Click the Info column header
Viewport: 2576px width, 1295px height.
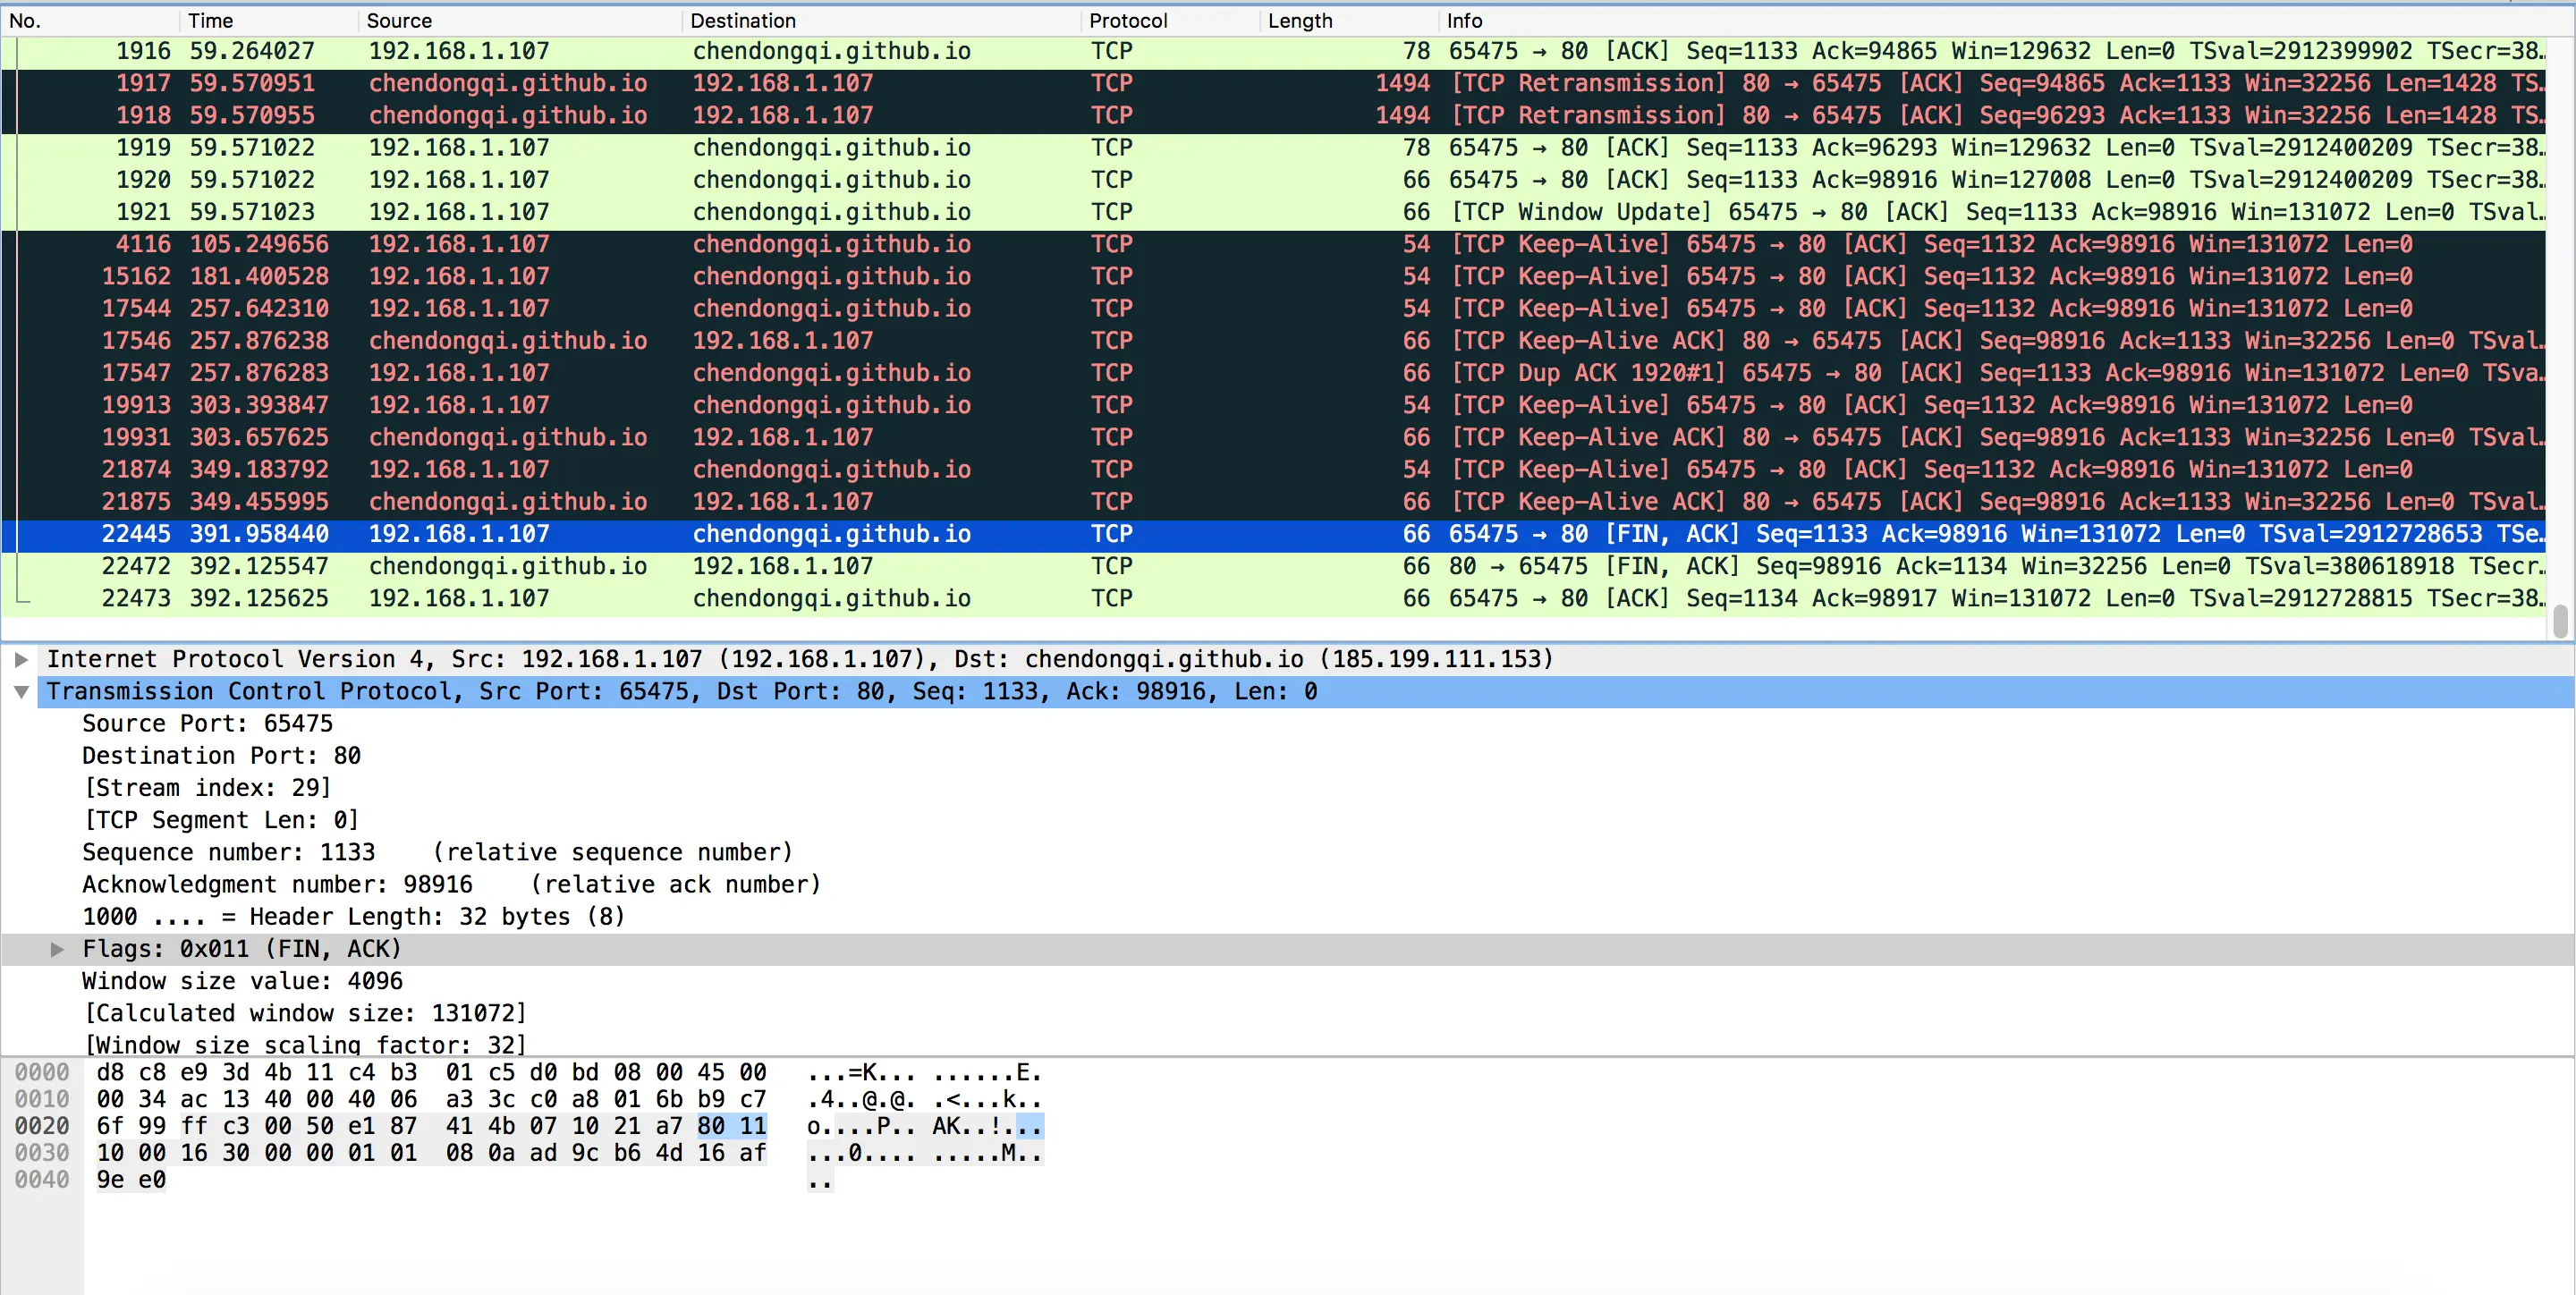(x=1464, y=21)
